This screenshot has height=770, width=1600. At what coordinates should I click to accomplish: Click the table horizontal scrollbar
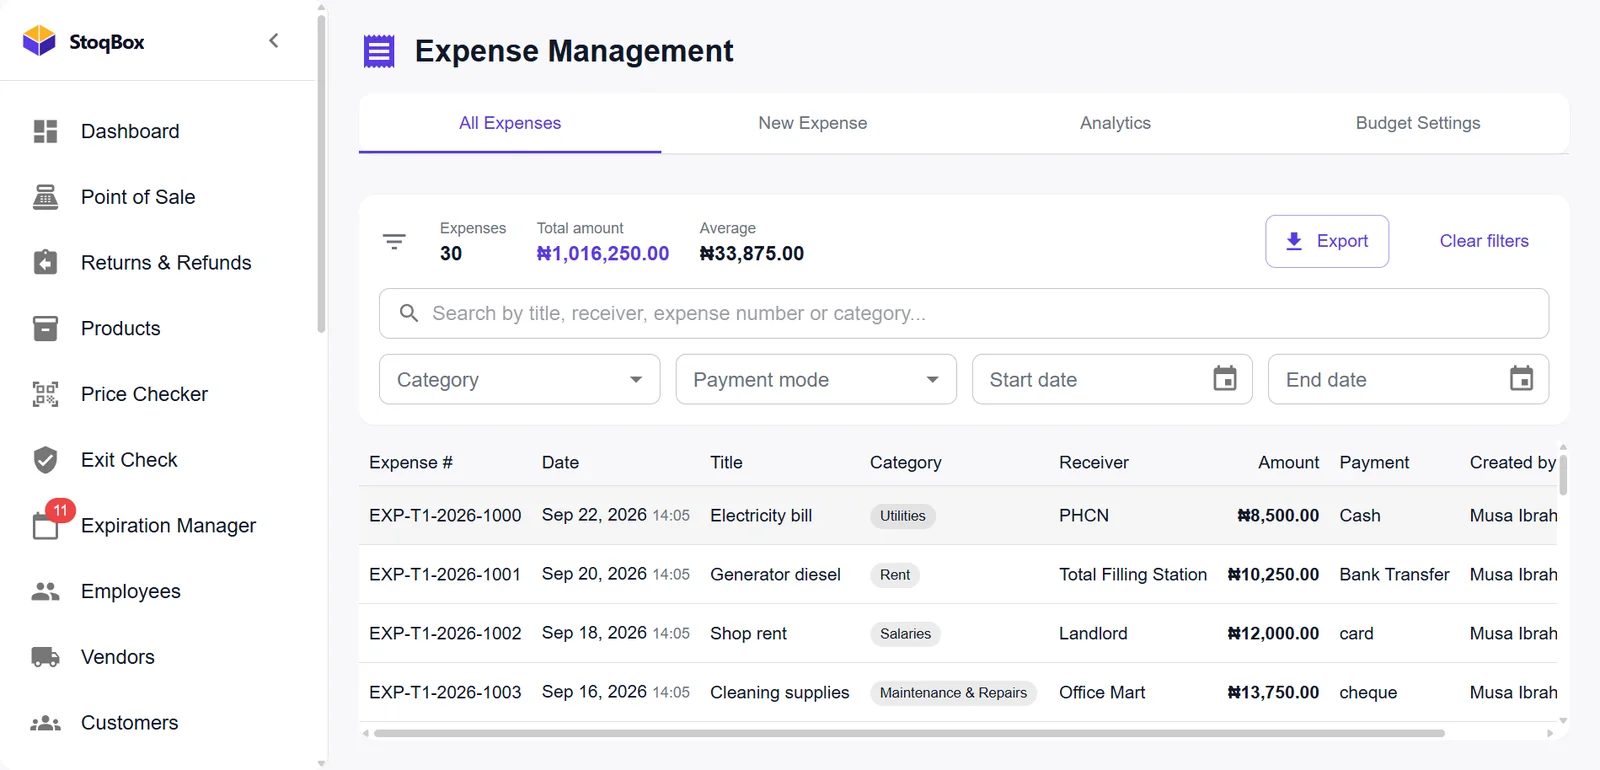pos(909,733)
